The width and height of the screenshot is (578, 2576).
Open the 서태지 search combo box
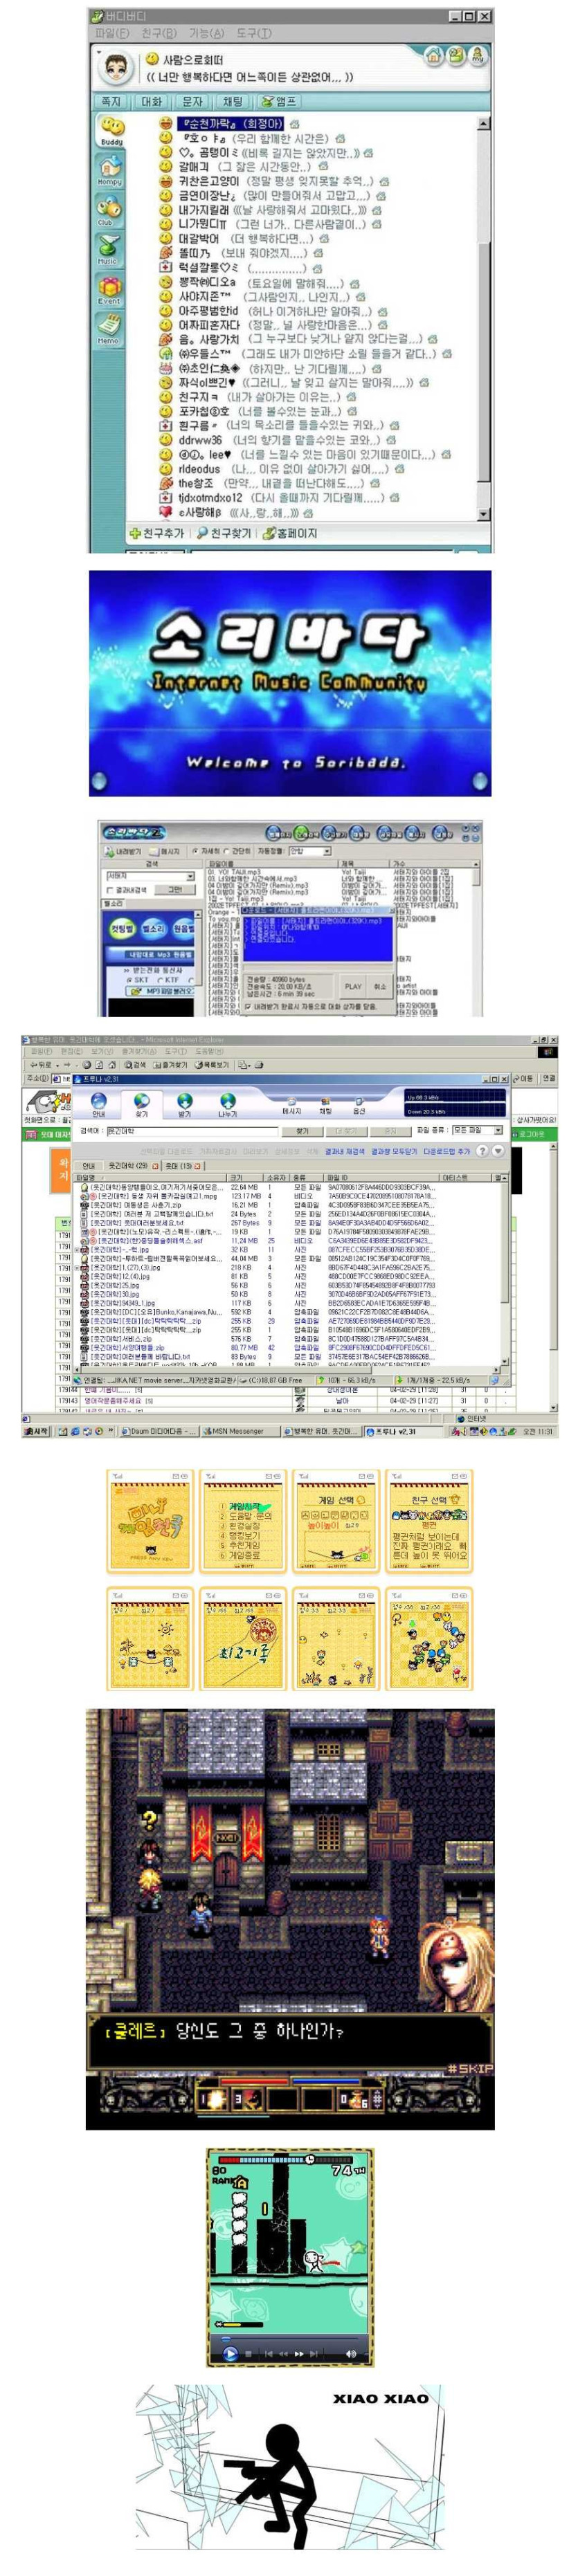click(150, 876)
